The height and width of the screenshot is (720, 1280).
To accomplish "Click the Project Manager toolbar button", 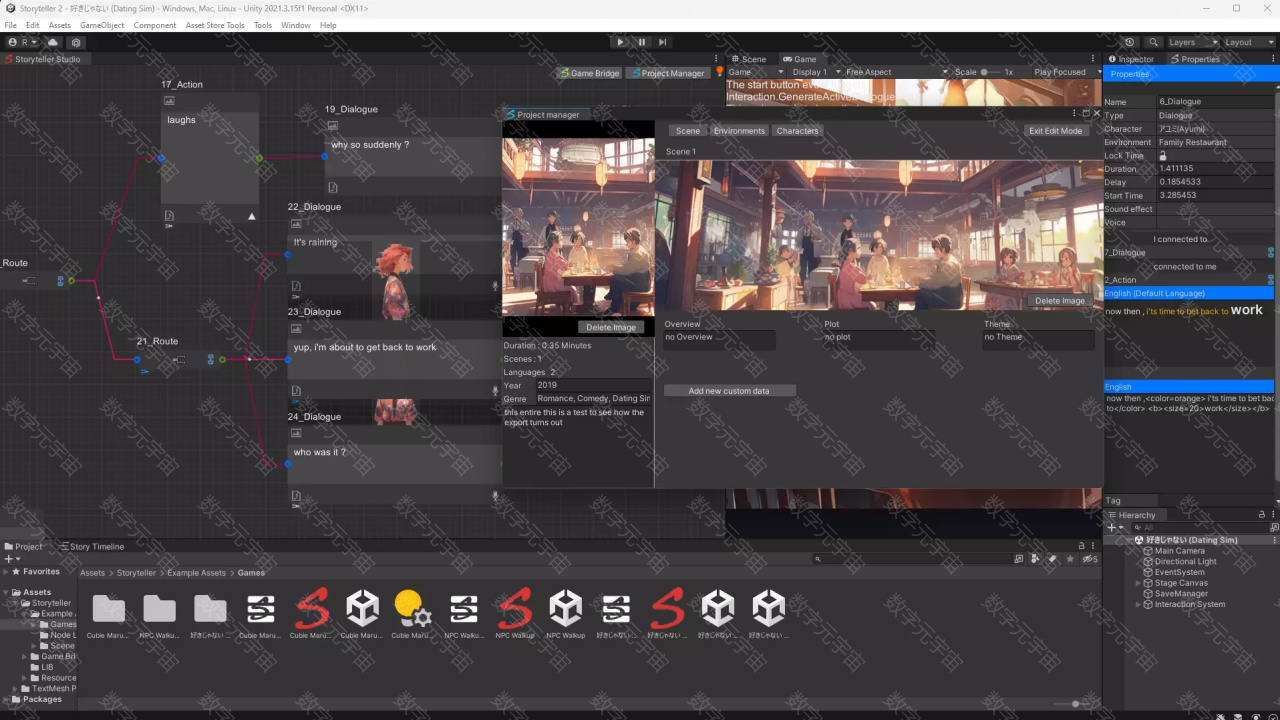I will click(668, 73).
